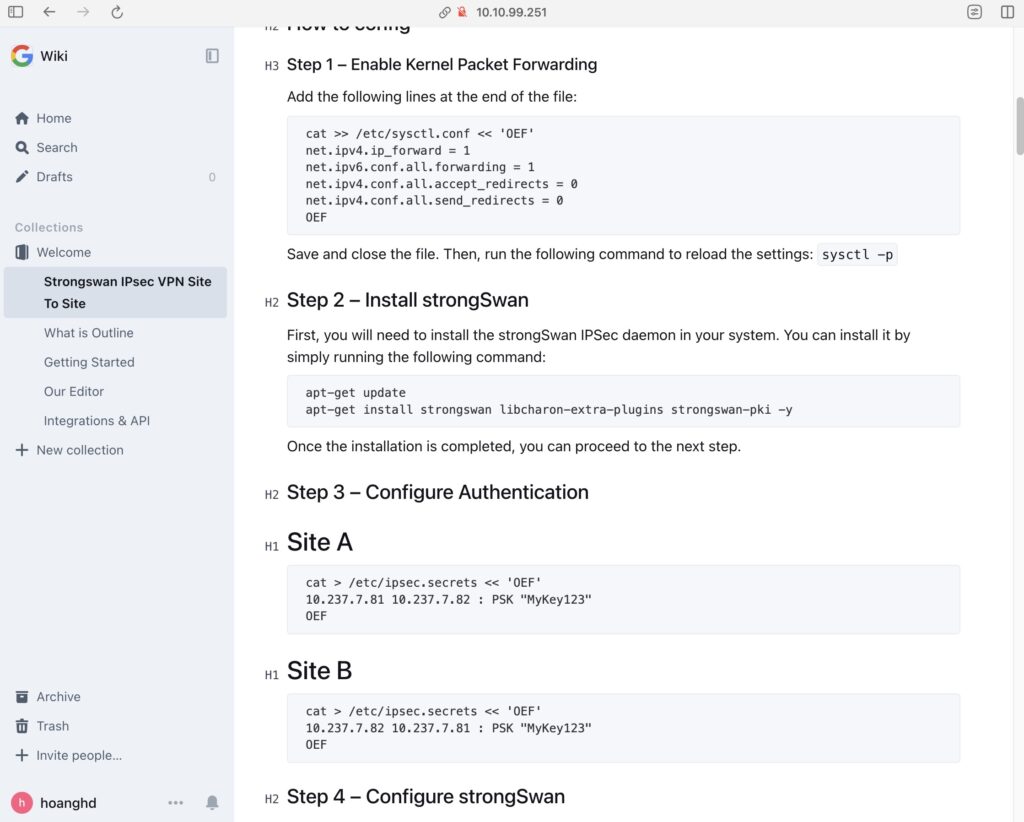The width and height of the screenshot is (1024, 822).
Task: Click the plus icon beside Invite people
Action: [22, 755]
